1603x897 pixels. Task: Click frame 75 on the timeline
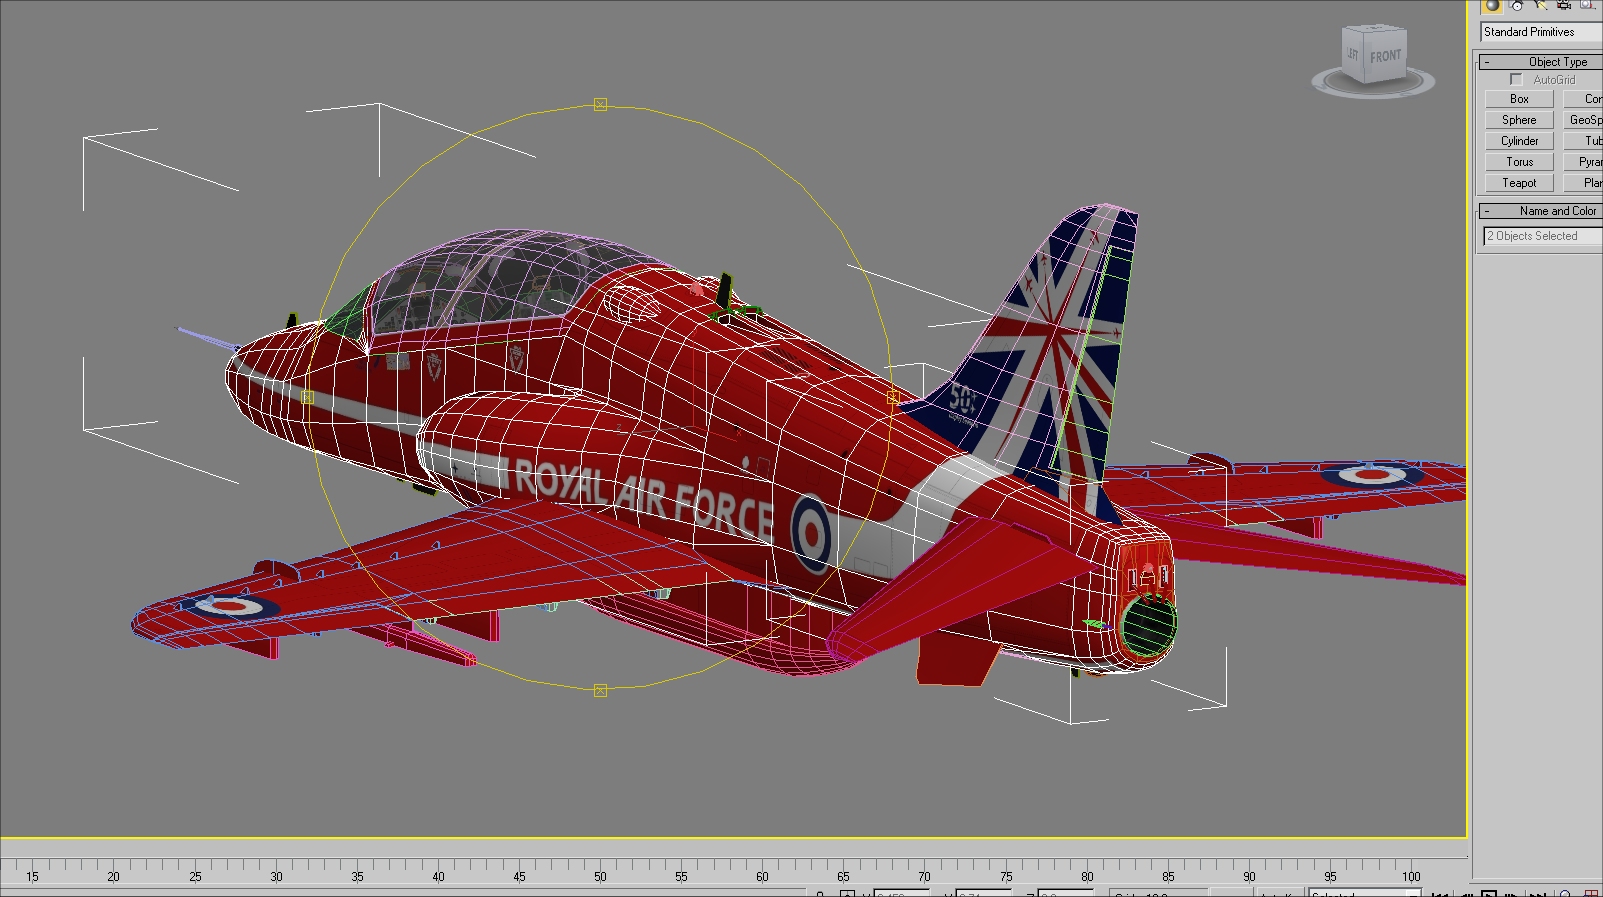pyautogui.click(x=1006, y=876)
